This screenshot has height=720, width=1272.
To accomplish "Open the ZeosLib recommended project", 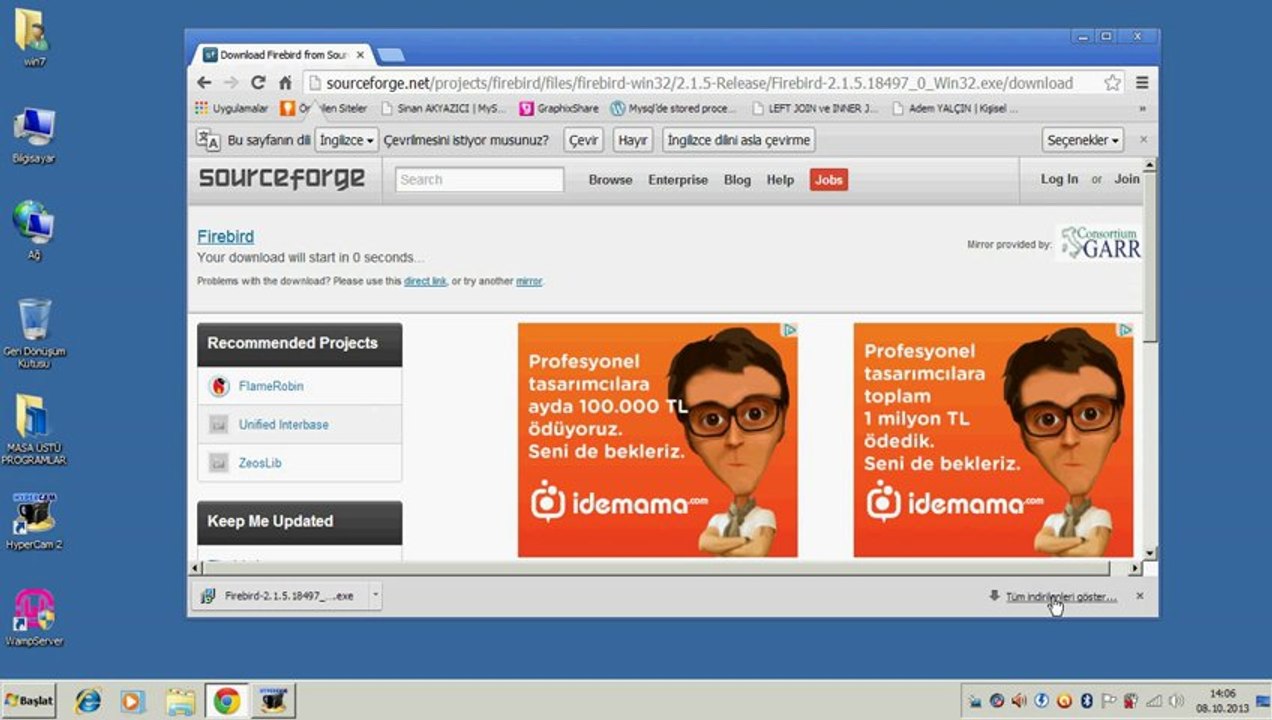I will (260, 463).
